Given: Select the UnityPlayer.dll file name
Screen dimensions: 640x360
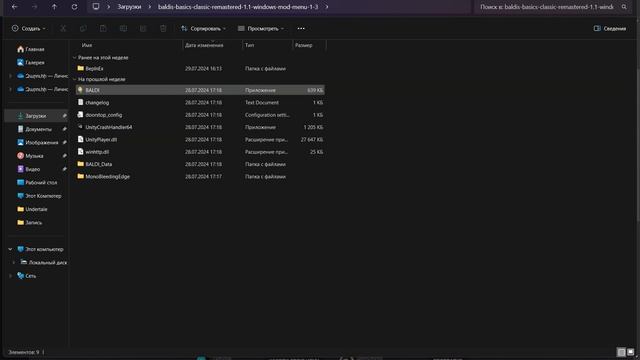Looking at the screenshot, I should (101, 140).
